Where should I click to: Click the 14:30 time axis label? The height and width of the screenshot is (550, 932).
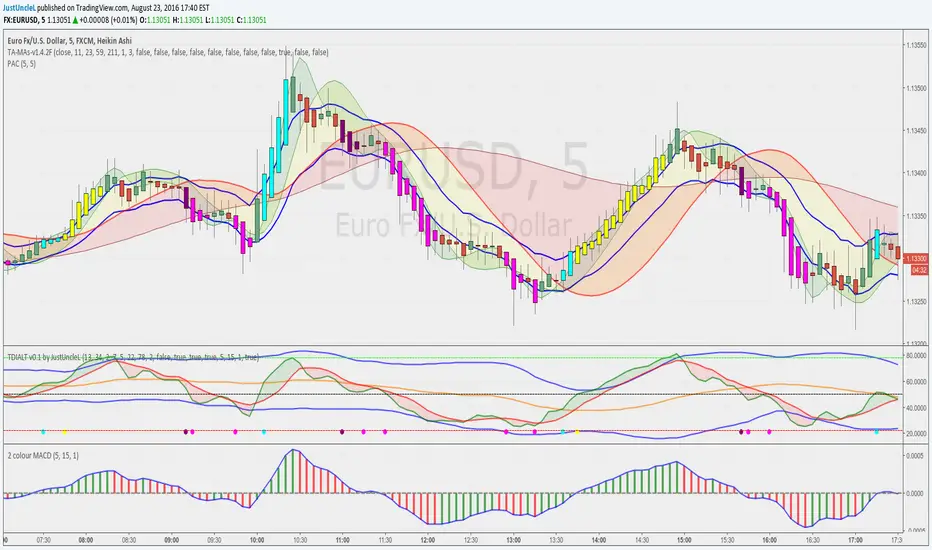[642, 540]
